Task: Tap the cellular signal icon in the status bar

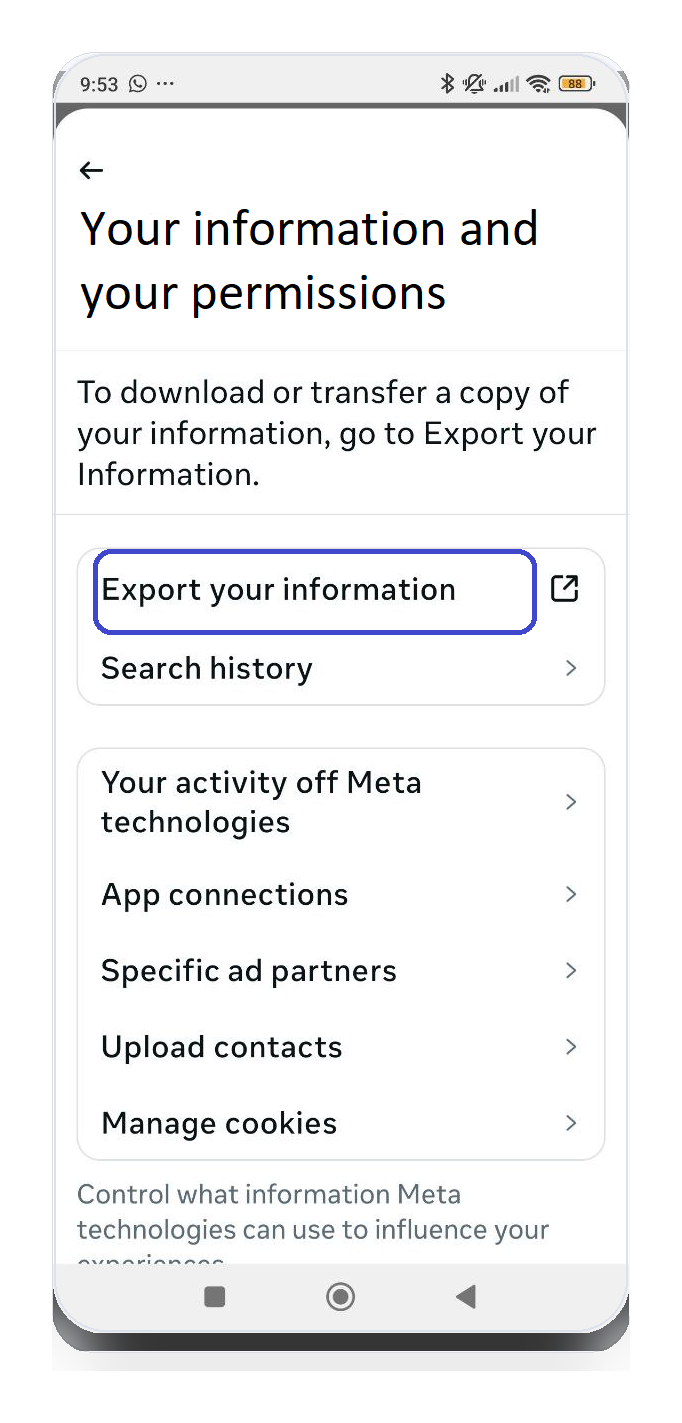Action: (x=506, y=84)
